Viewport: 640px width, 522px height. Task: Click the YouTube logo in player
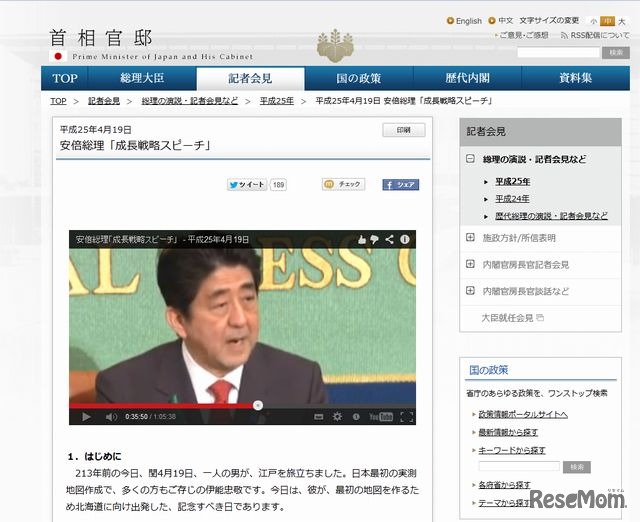(381, 417)
